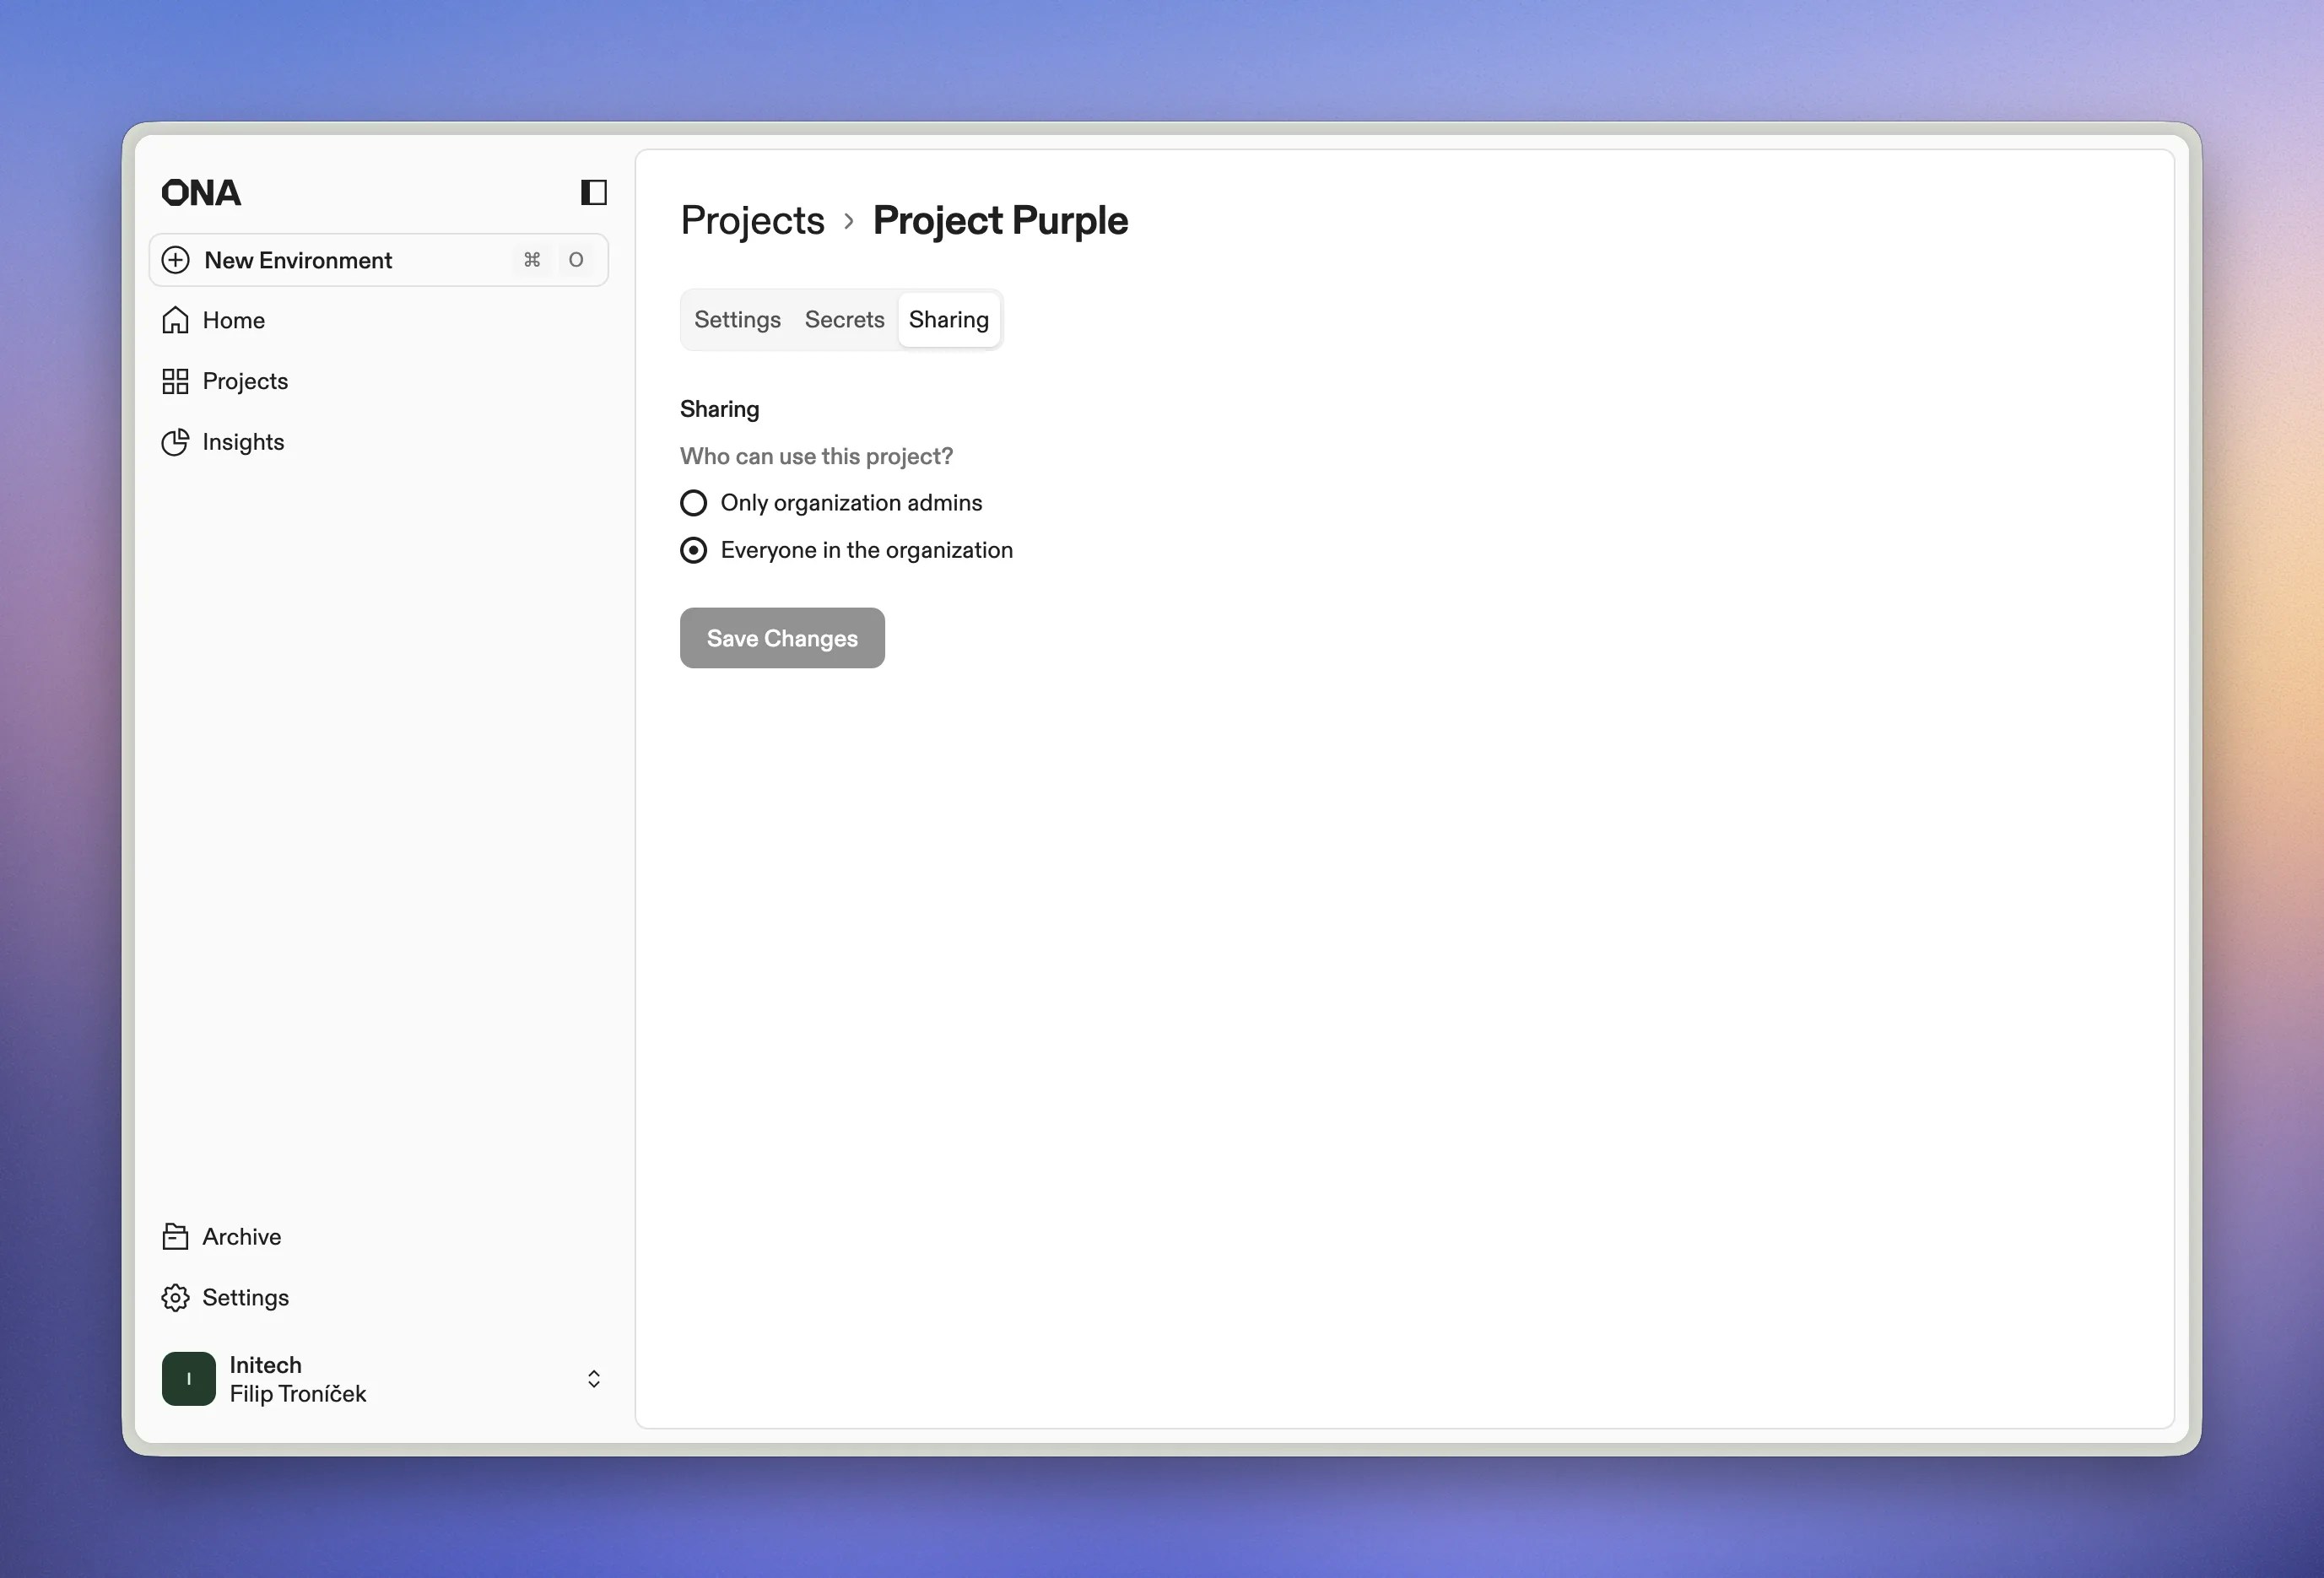Switch to the Secrets tab
Viewport: 2324px width, 1578px height.
[844, 320]
